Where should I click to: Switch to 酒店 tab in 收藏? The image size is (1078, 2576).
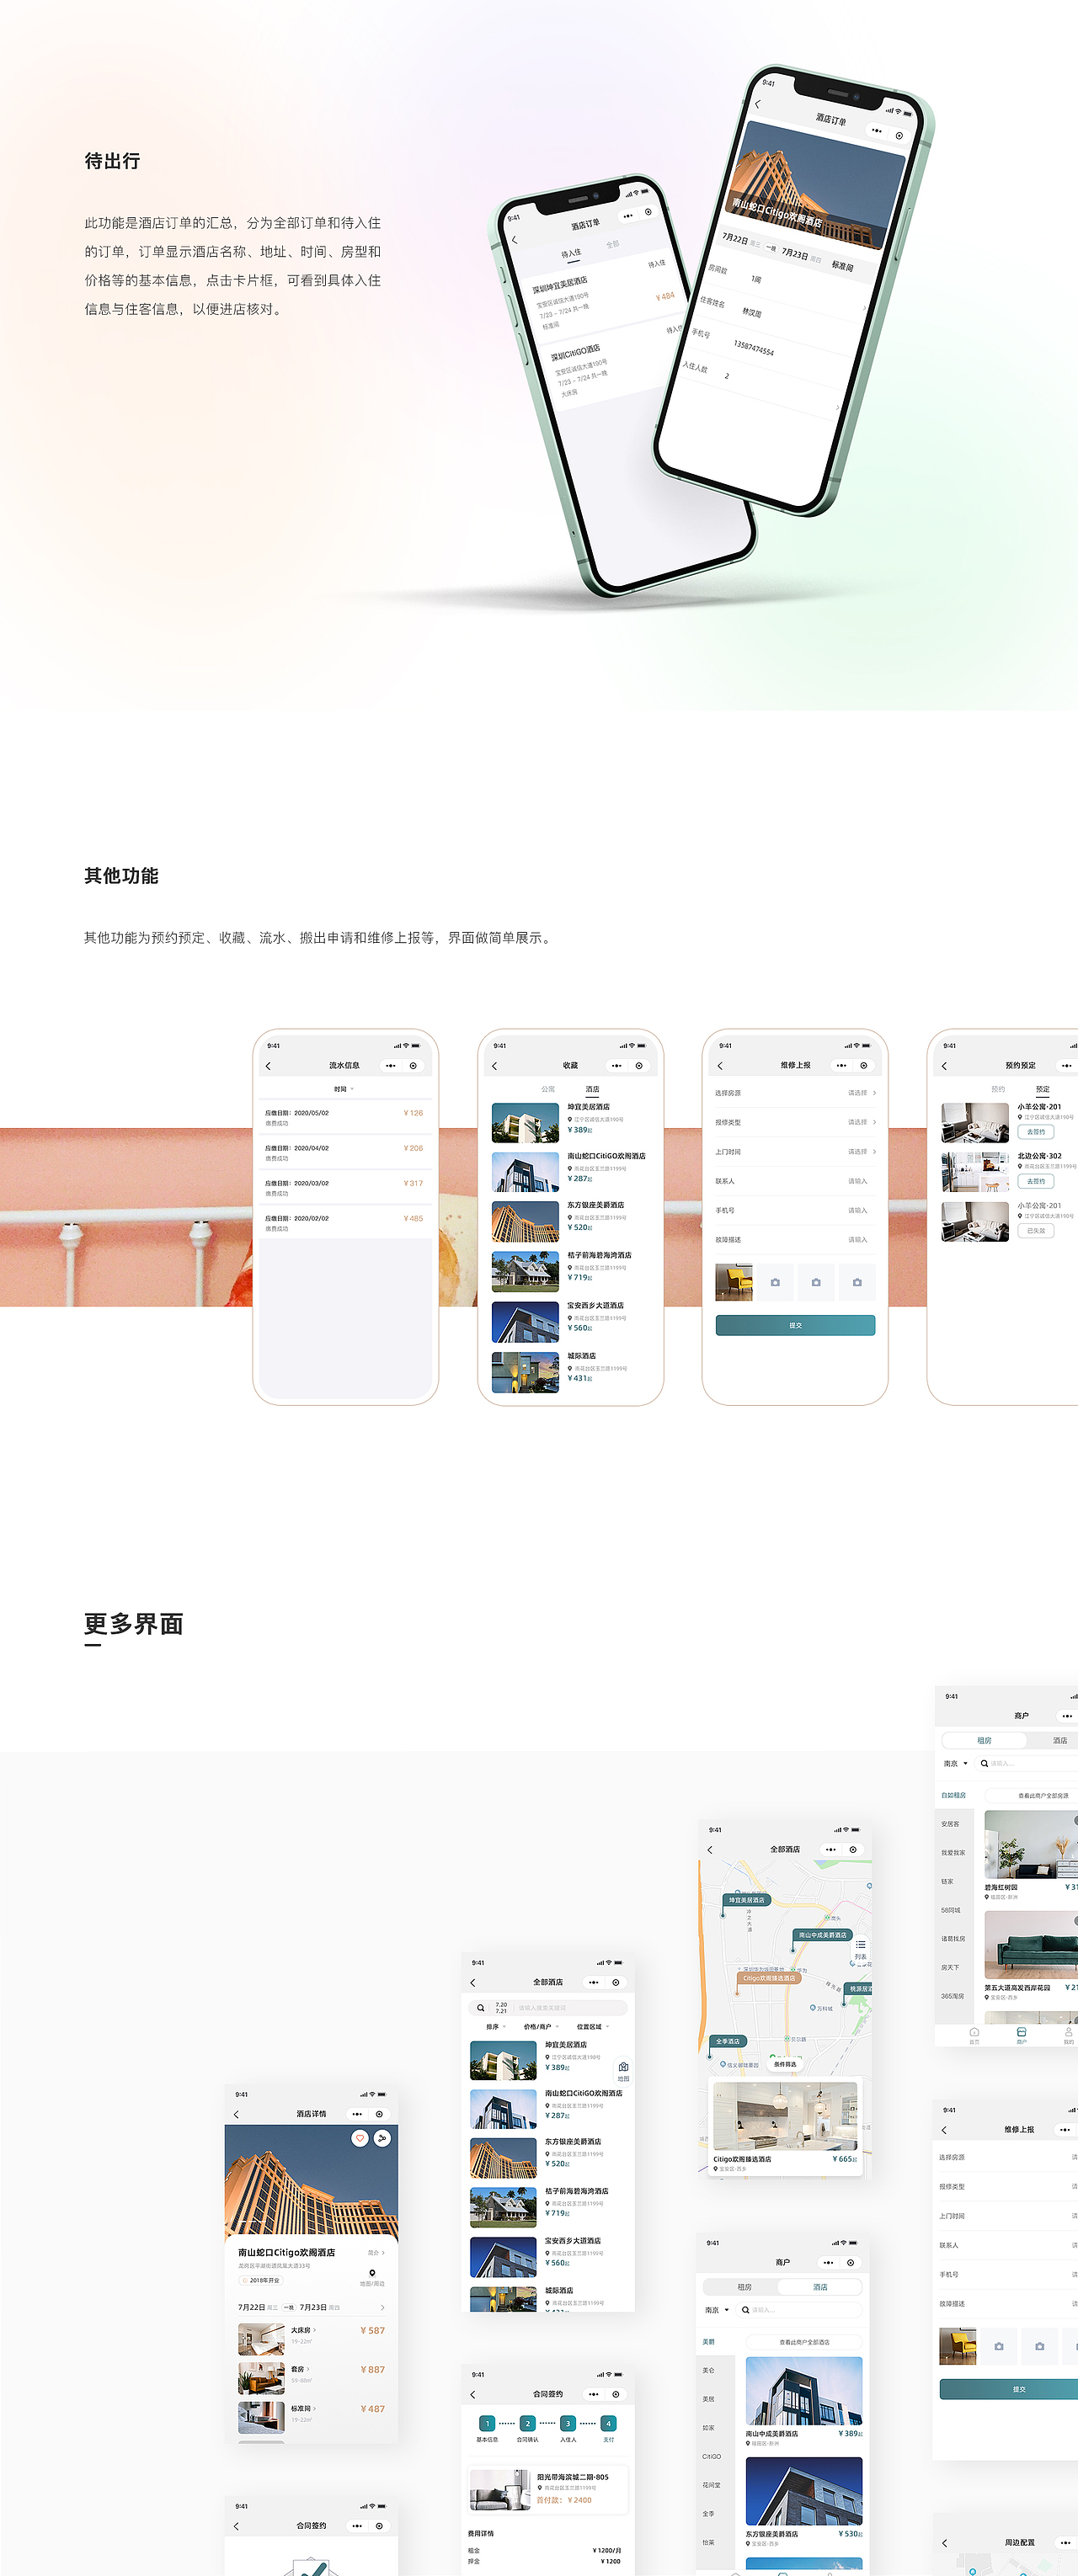pyautogui.click(x=592, y=1089)
